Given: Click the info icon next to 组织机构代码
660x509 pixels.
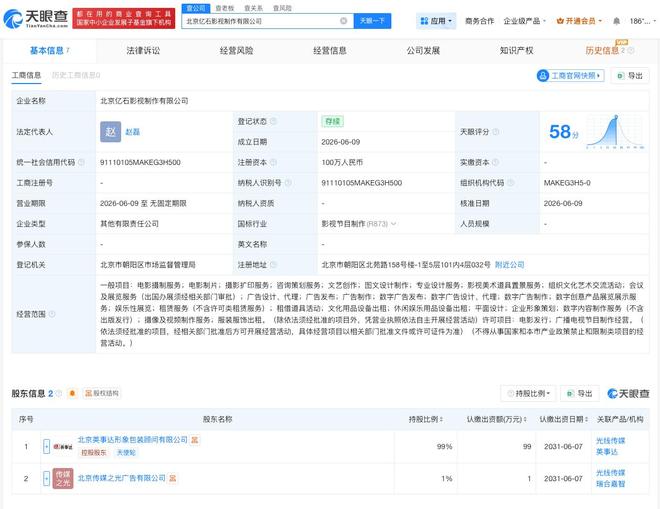Looking at the screenshot, I should click(511, 183).
